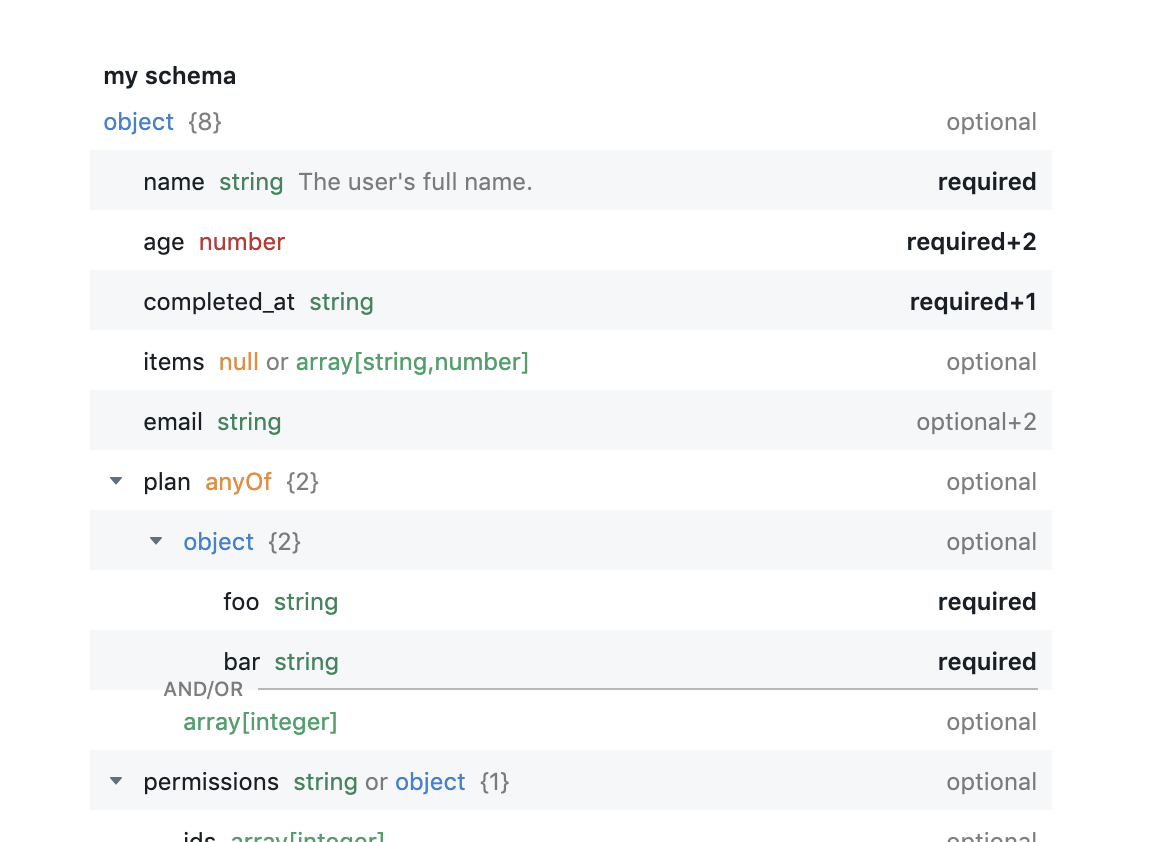Screen dimensions: 1154x842
Task: Click the 'optional+2' badge on email
Action: point(976,422)
